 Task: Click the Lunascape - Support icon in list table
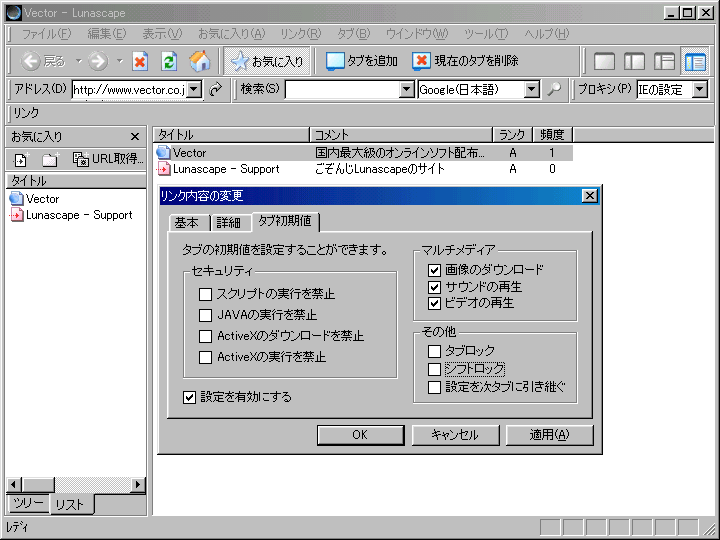click(163, 169)
